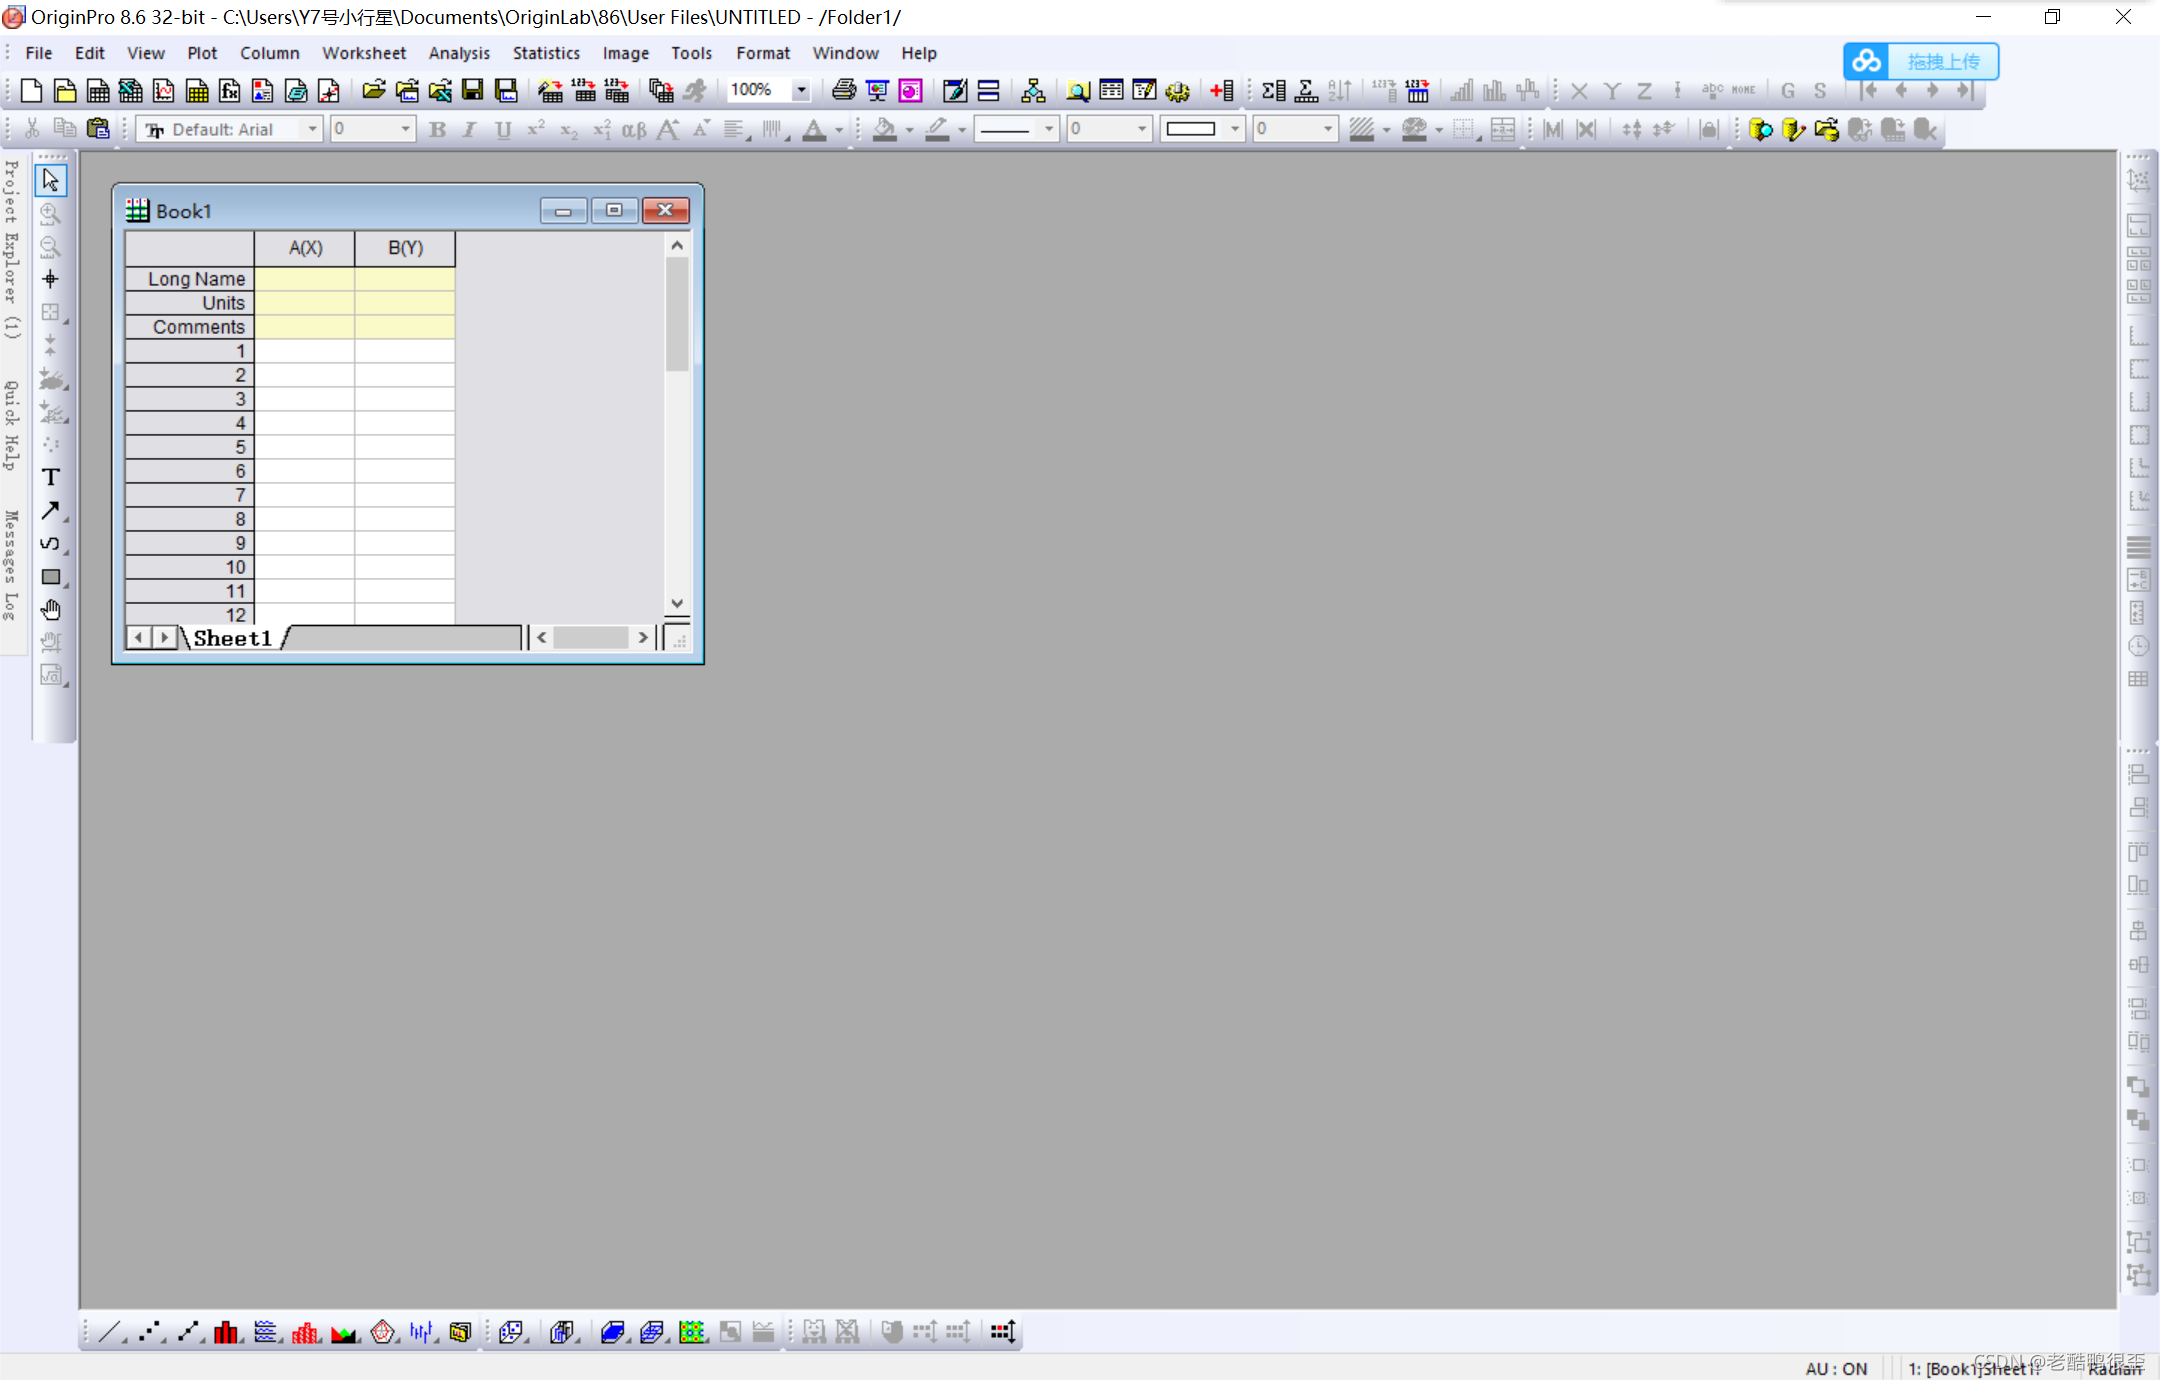Toggle Italic text formatting
2160x1380 pixels.
(x=469, y=129)
